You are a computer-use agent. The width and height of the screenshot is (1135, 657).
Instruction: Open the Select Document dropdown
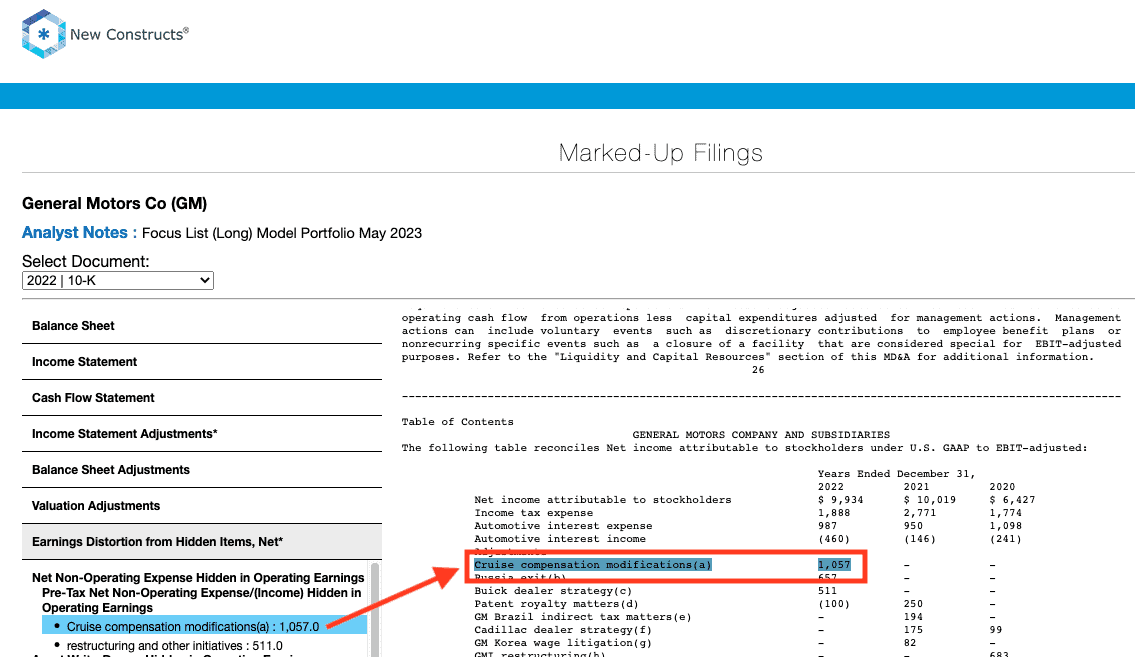[118, 280]
